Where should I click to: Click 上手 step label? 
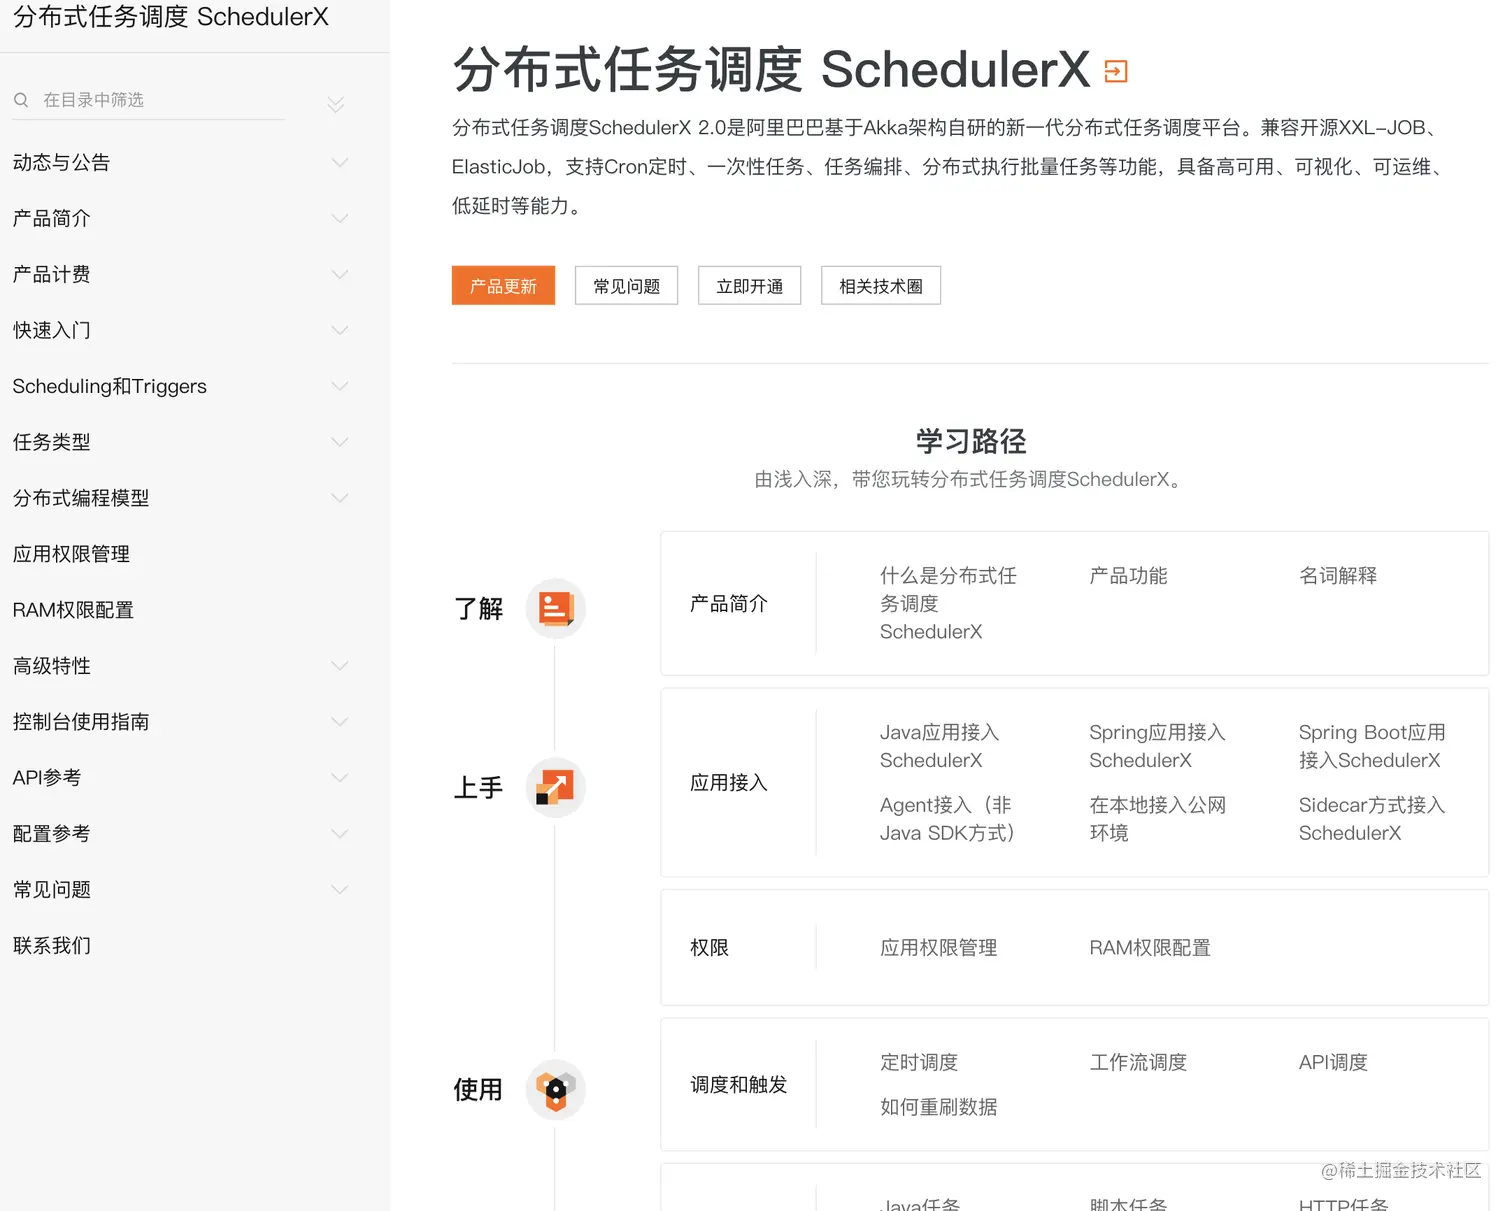pos(478,787)
